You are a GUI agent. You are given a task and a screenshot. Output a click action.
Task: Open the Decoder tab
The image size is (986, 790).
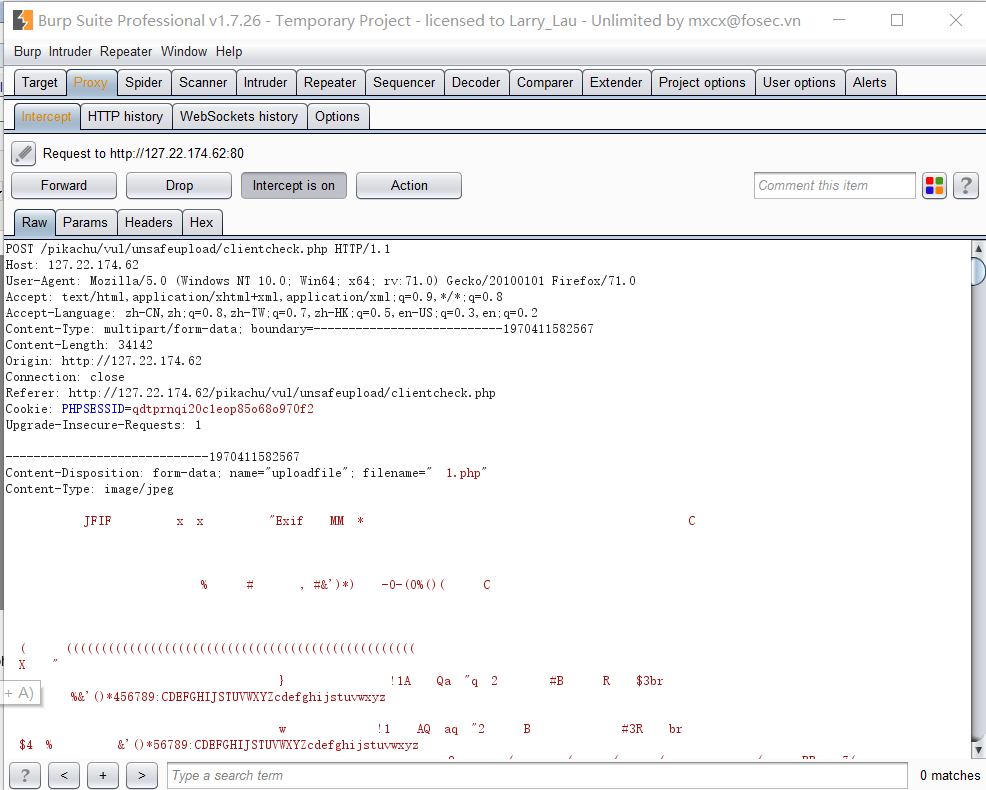click(476, 82)
